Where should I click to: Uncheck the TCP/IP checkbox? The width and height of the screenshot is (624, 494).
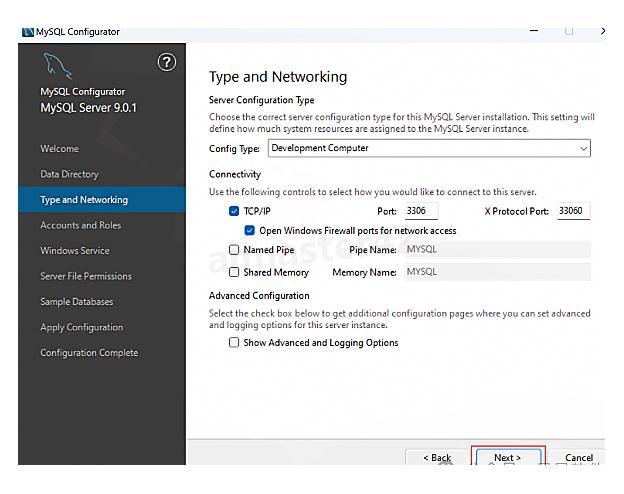234,211
